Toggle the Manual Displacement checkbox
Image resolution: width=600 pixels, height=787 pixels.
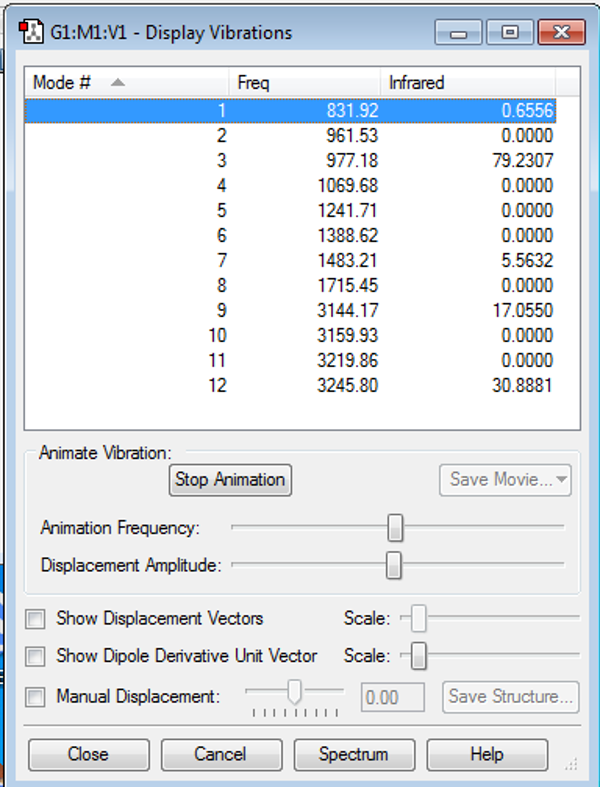pyautogui.click(x=36, y=697)
